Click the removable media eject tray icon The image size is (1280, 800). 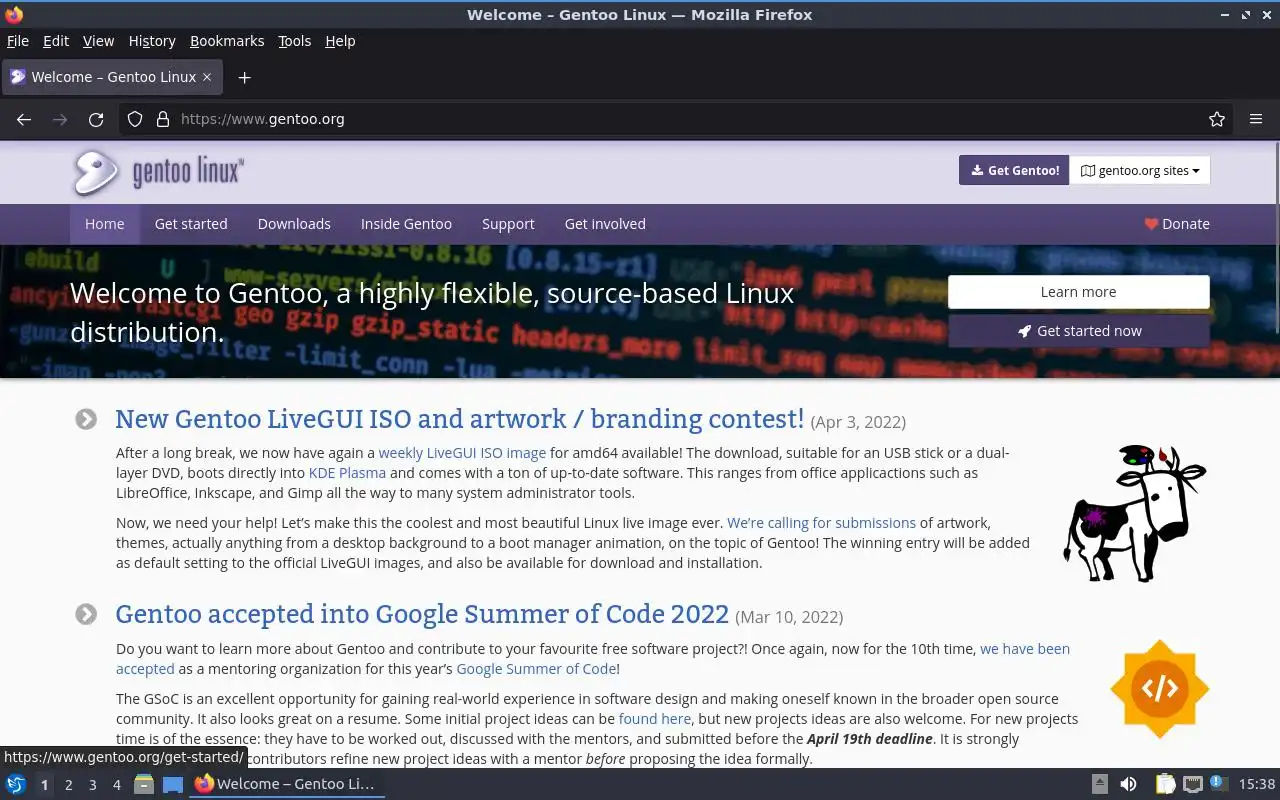(x=1099, y=785)
